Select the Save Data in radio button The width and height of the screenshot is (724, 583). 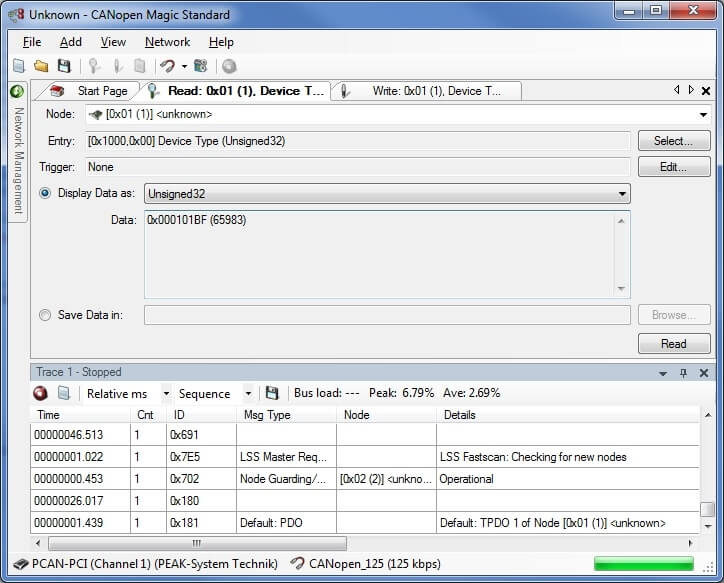point(45,315)
